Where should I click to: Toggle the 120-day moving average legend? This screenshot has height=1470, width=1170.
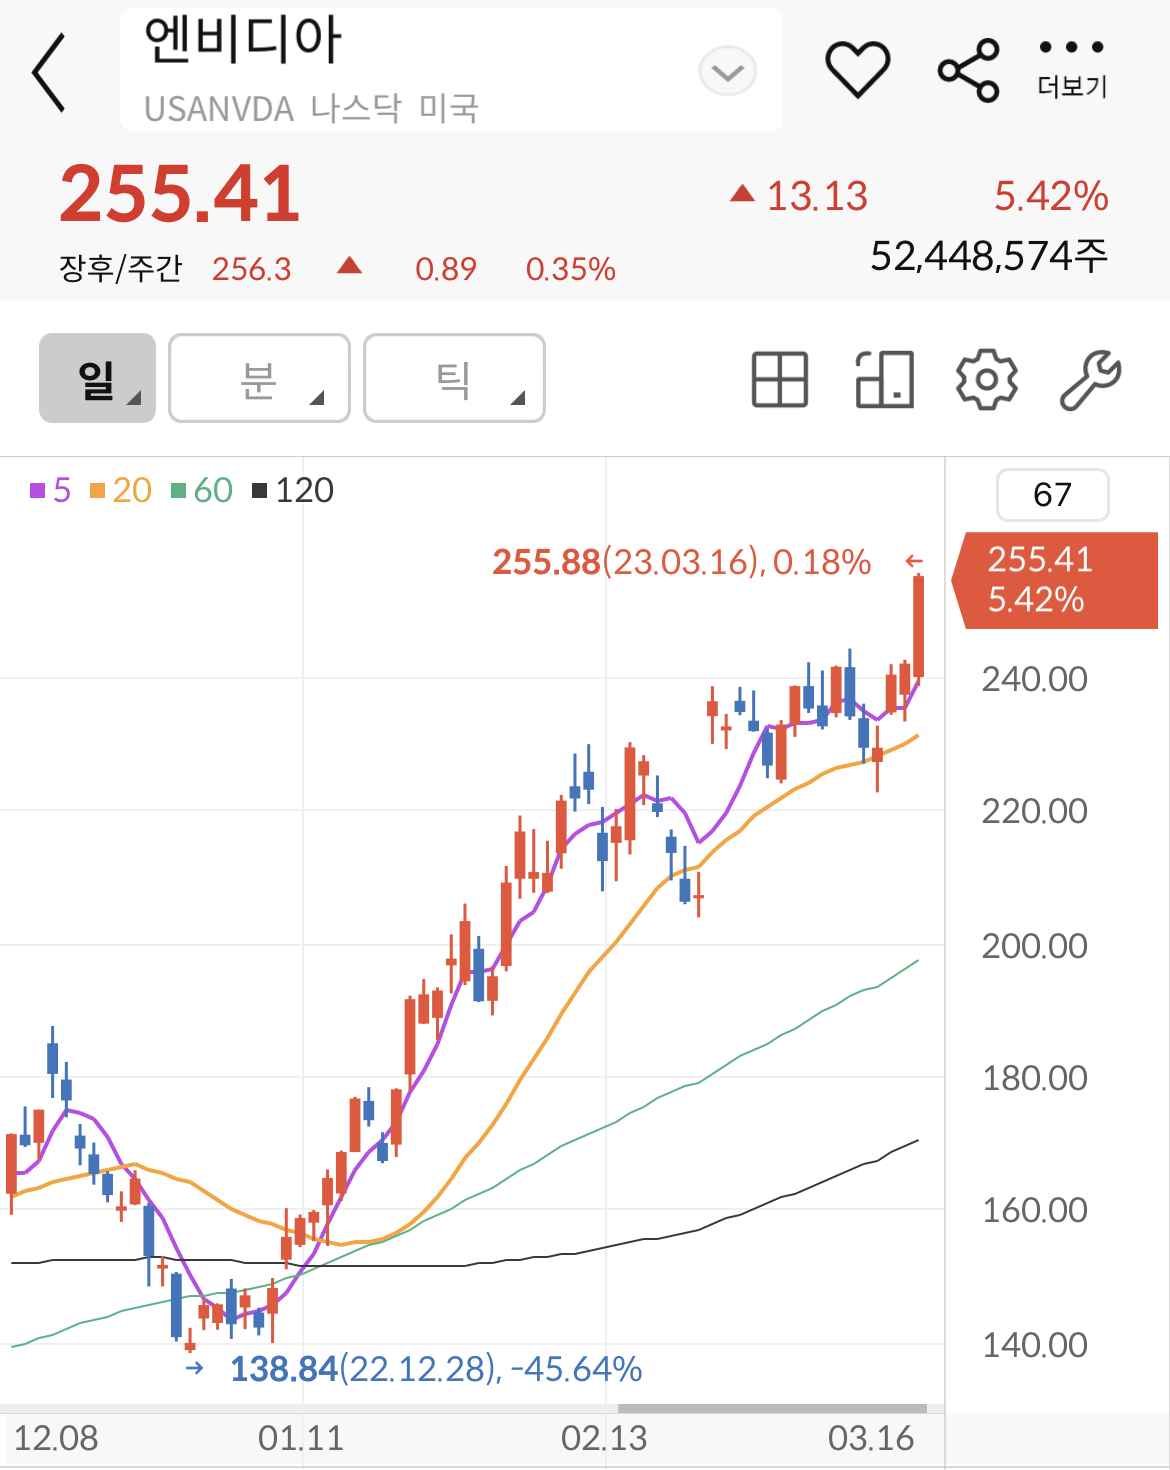tap(293, 490)
